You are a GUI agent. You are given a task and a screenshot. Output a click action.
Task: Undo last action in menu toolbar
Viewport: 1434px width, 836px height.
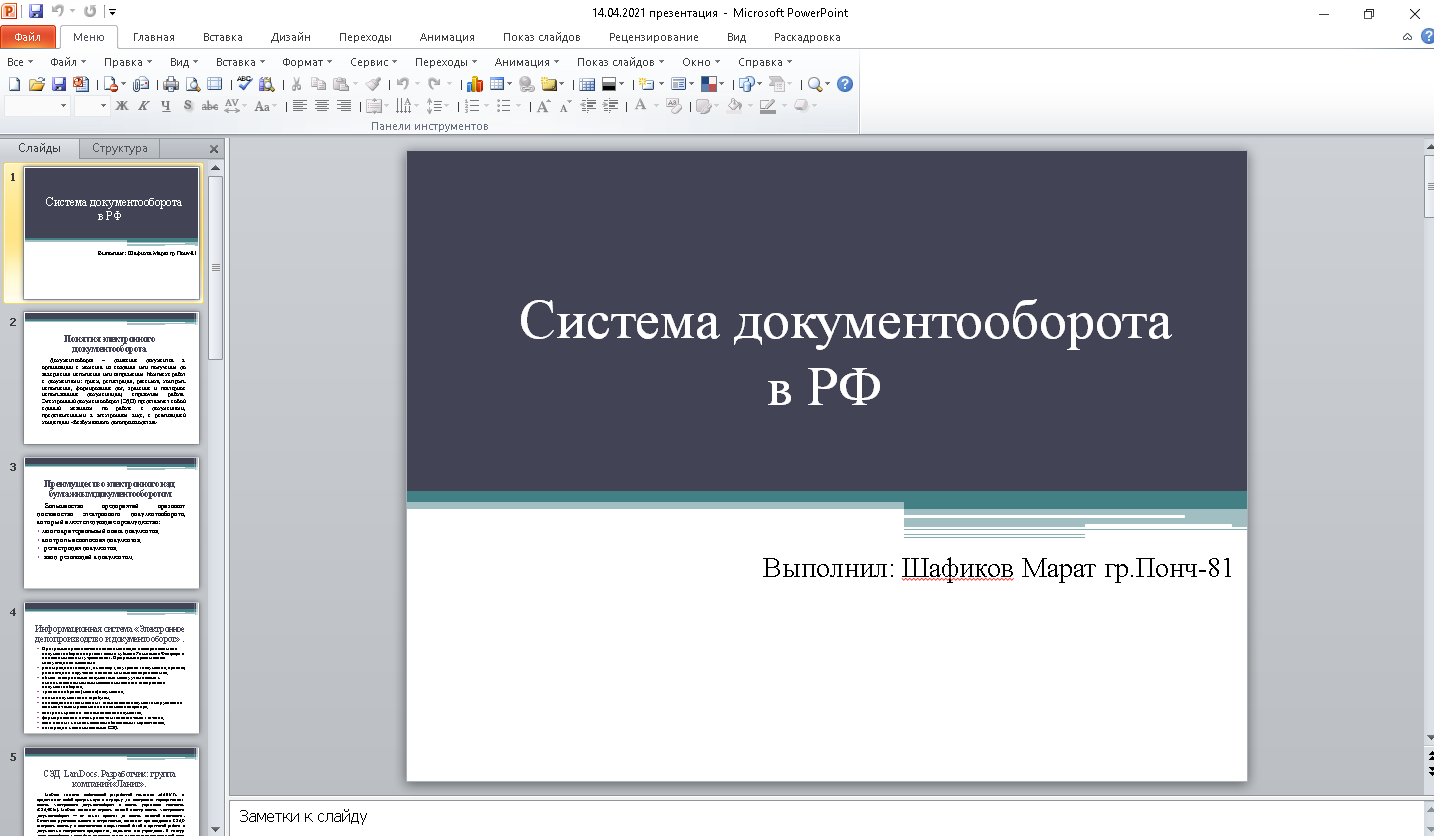click(402, 84)
